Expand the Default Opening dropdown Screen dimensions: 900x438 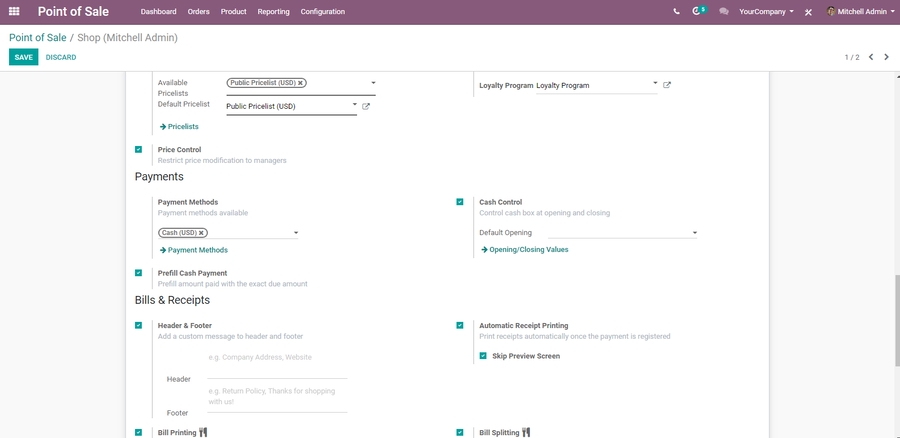click(694, 233)
